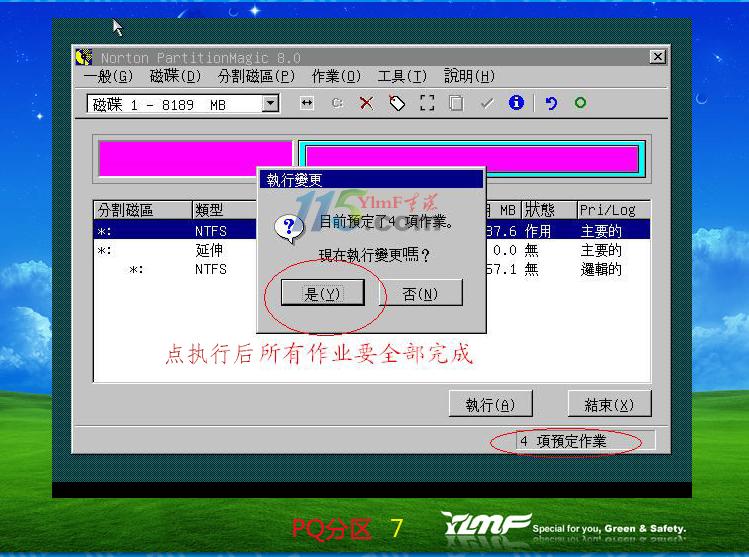Click the 執行變更 dialog title bar
Screen dimensions: 749x557
coord(371,180)
